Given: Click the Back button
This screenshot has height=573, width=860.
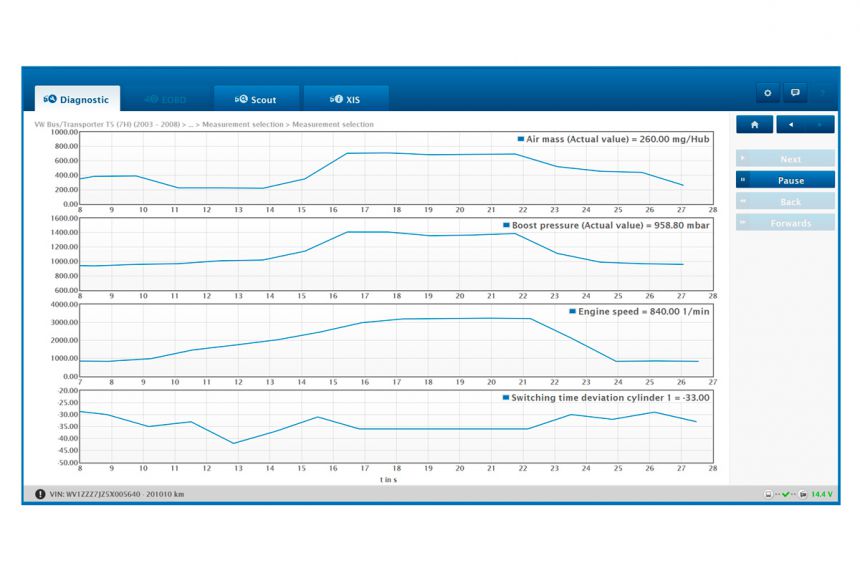Looking at the screenshot, I should pos(785,201).
